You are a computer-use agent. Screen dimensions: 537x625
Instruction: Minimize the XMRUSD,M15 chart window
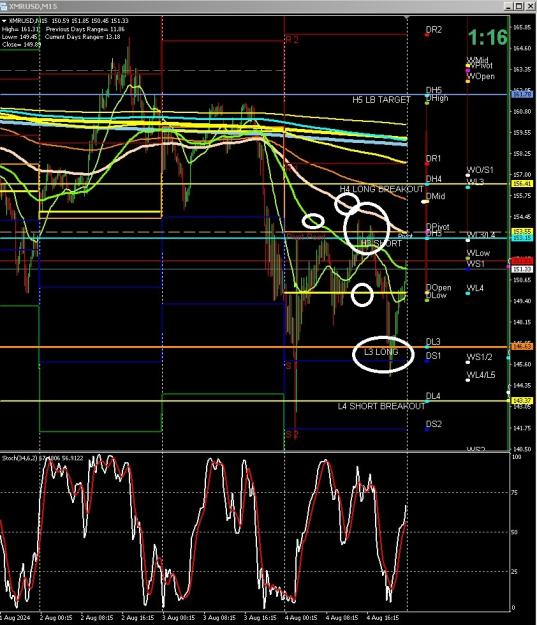pos(508,6)
